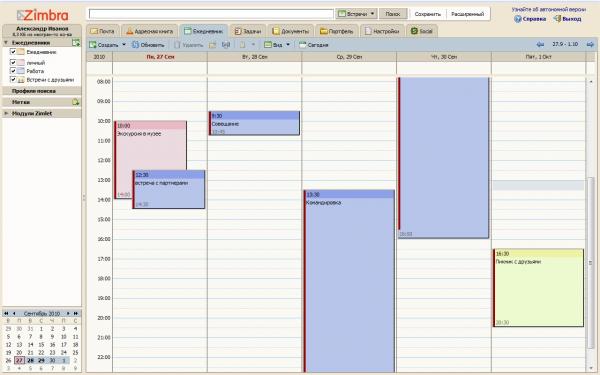Jump forward one year in mini calendar
600x375 pixels.
click(76, 313)
